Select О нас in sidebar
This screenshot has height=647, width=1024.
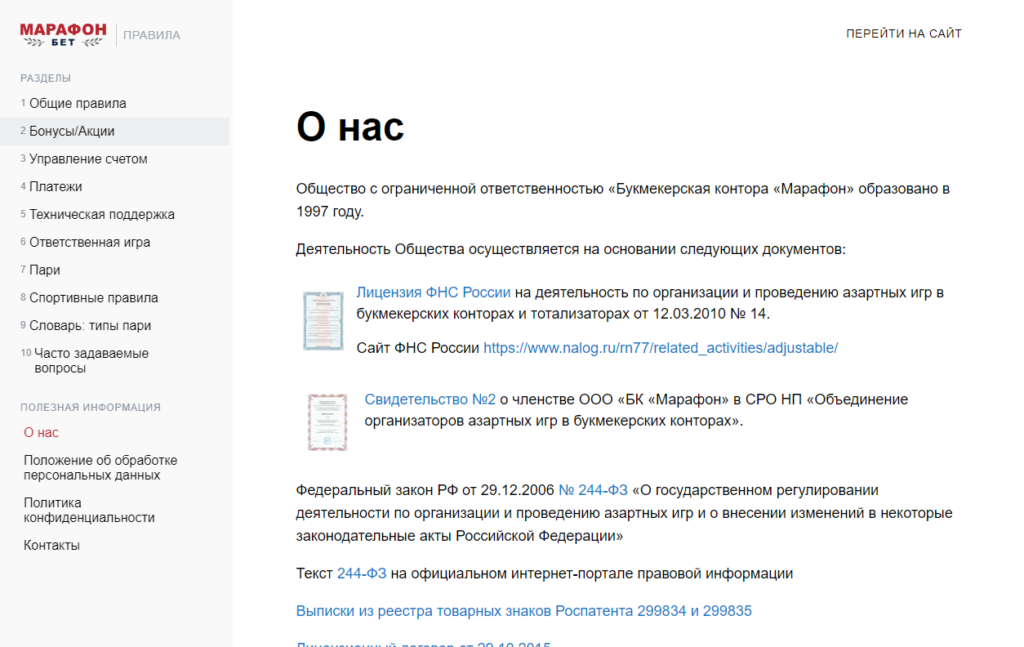[x=41, y=432]
